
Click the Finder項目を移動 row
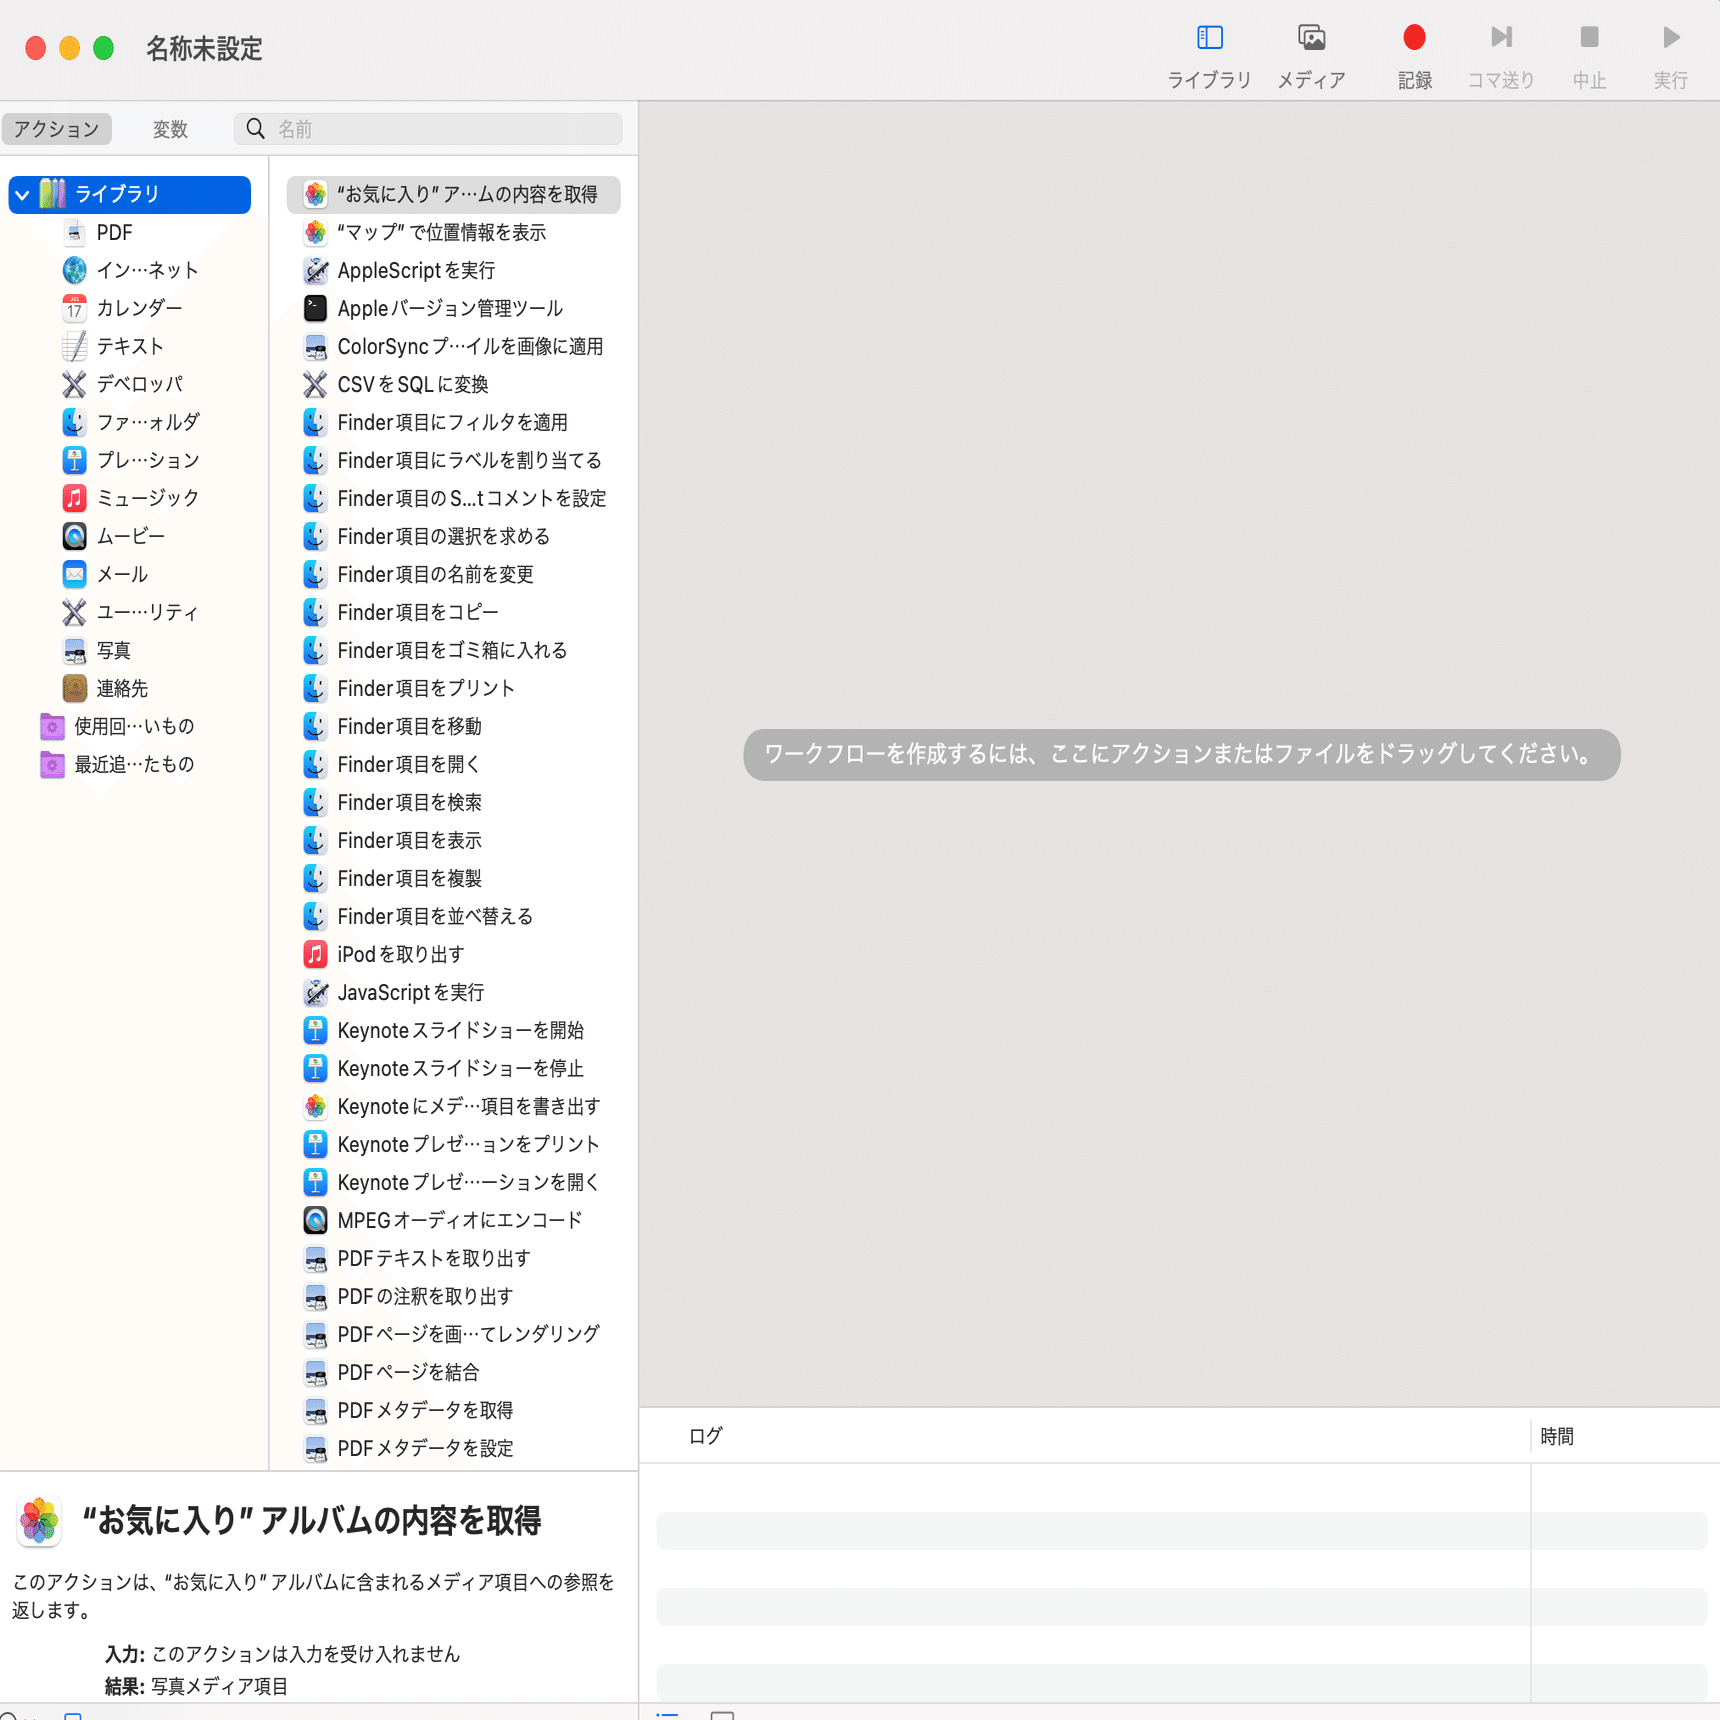pos(454,727)
